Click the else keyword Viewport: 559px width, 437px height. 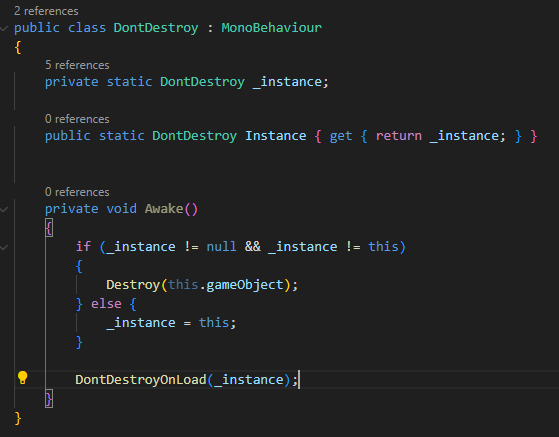(x=106, y=304)
